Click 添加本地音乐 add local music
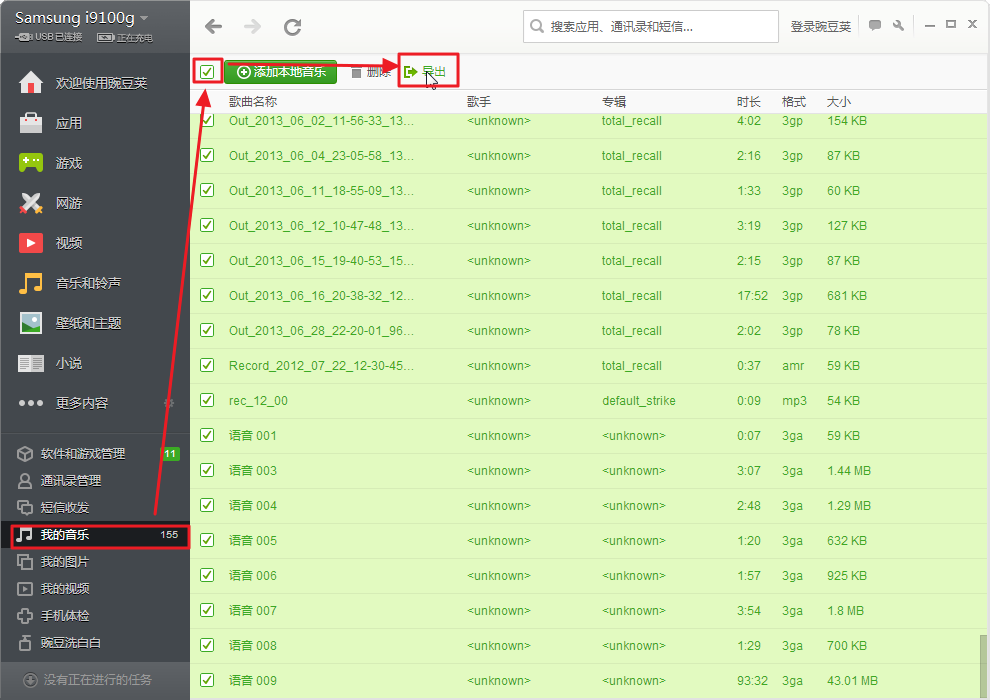The width and height of the screenshot is (990, 700). (x=280, y=72)
